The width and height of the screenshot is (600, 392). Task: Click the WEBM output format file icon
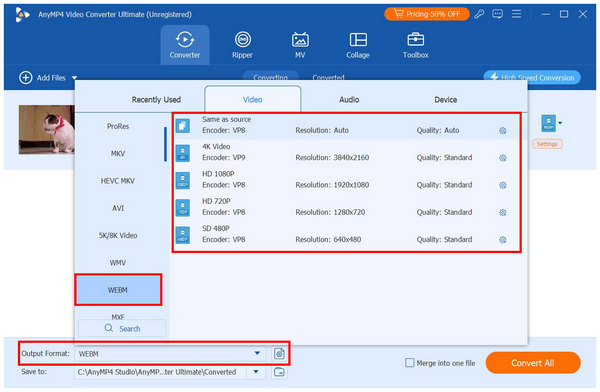pyautogui.click(x=548, y=123)
